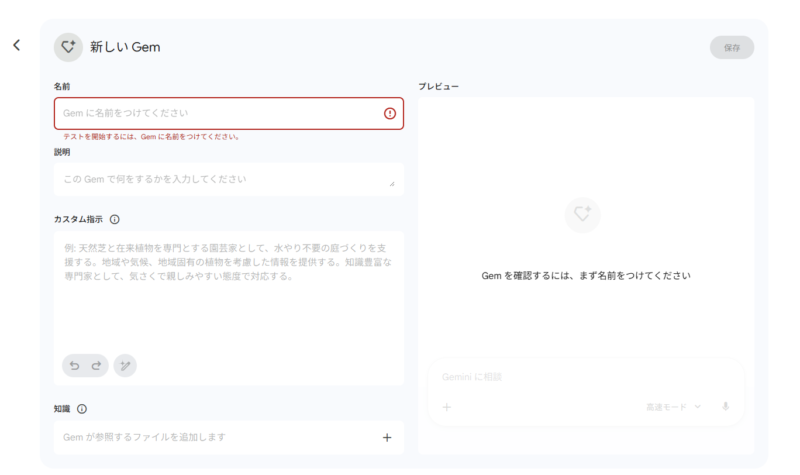Click the plus attachment icon in preview chat

(447, 407)
